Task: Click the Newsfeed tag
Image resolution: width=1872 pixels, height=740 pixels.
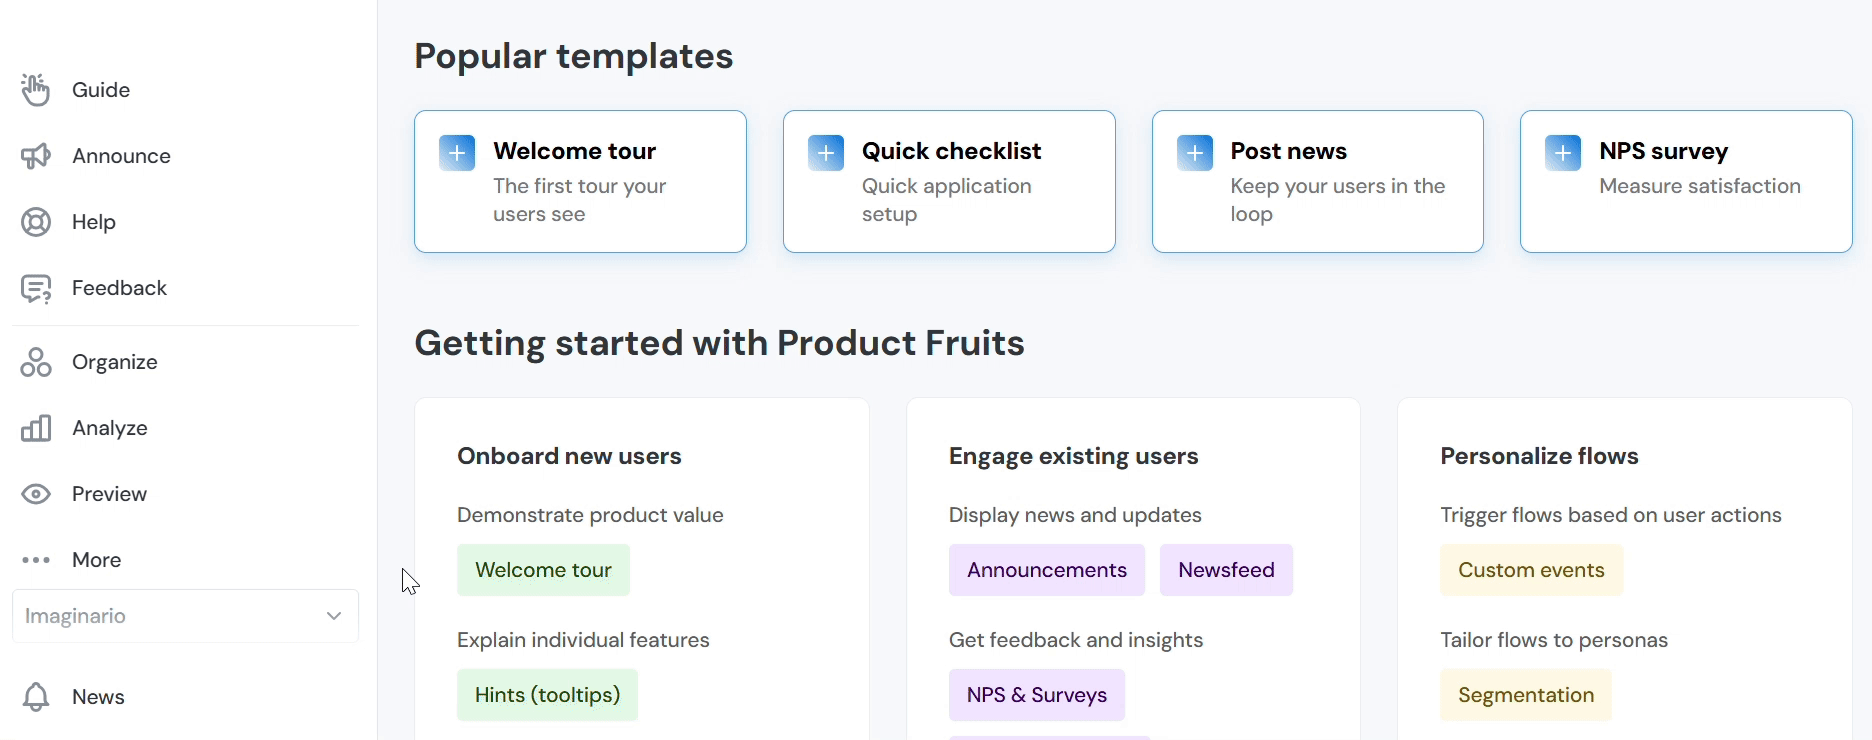Action: tap(1226, 570)
